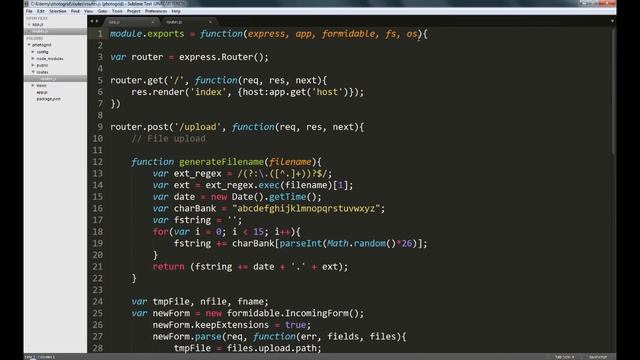Click 'module.exports' on line 1
The width and height of the screenshot is (640, 360).
click(147, 34)
